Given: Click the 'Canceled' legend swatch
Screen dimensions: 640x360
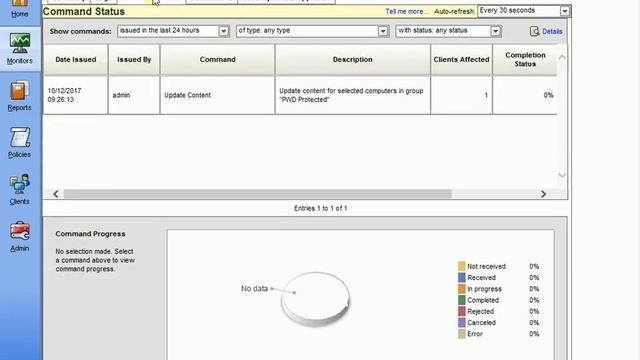Looking at the screenshot, I should click(x=462, y=322).
